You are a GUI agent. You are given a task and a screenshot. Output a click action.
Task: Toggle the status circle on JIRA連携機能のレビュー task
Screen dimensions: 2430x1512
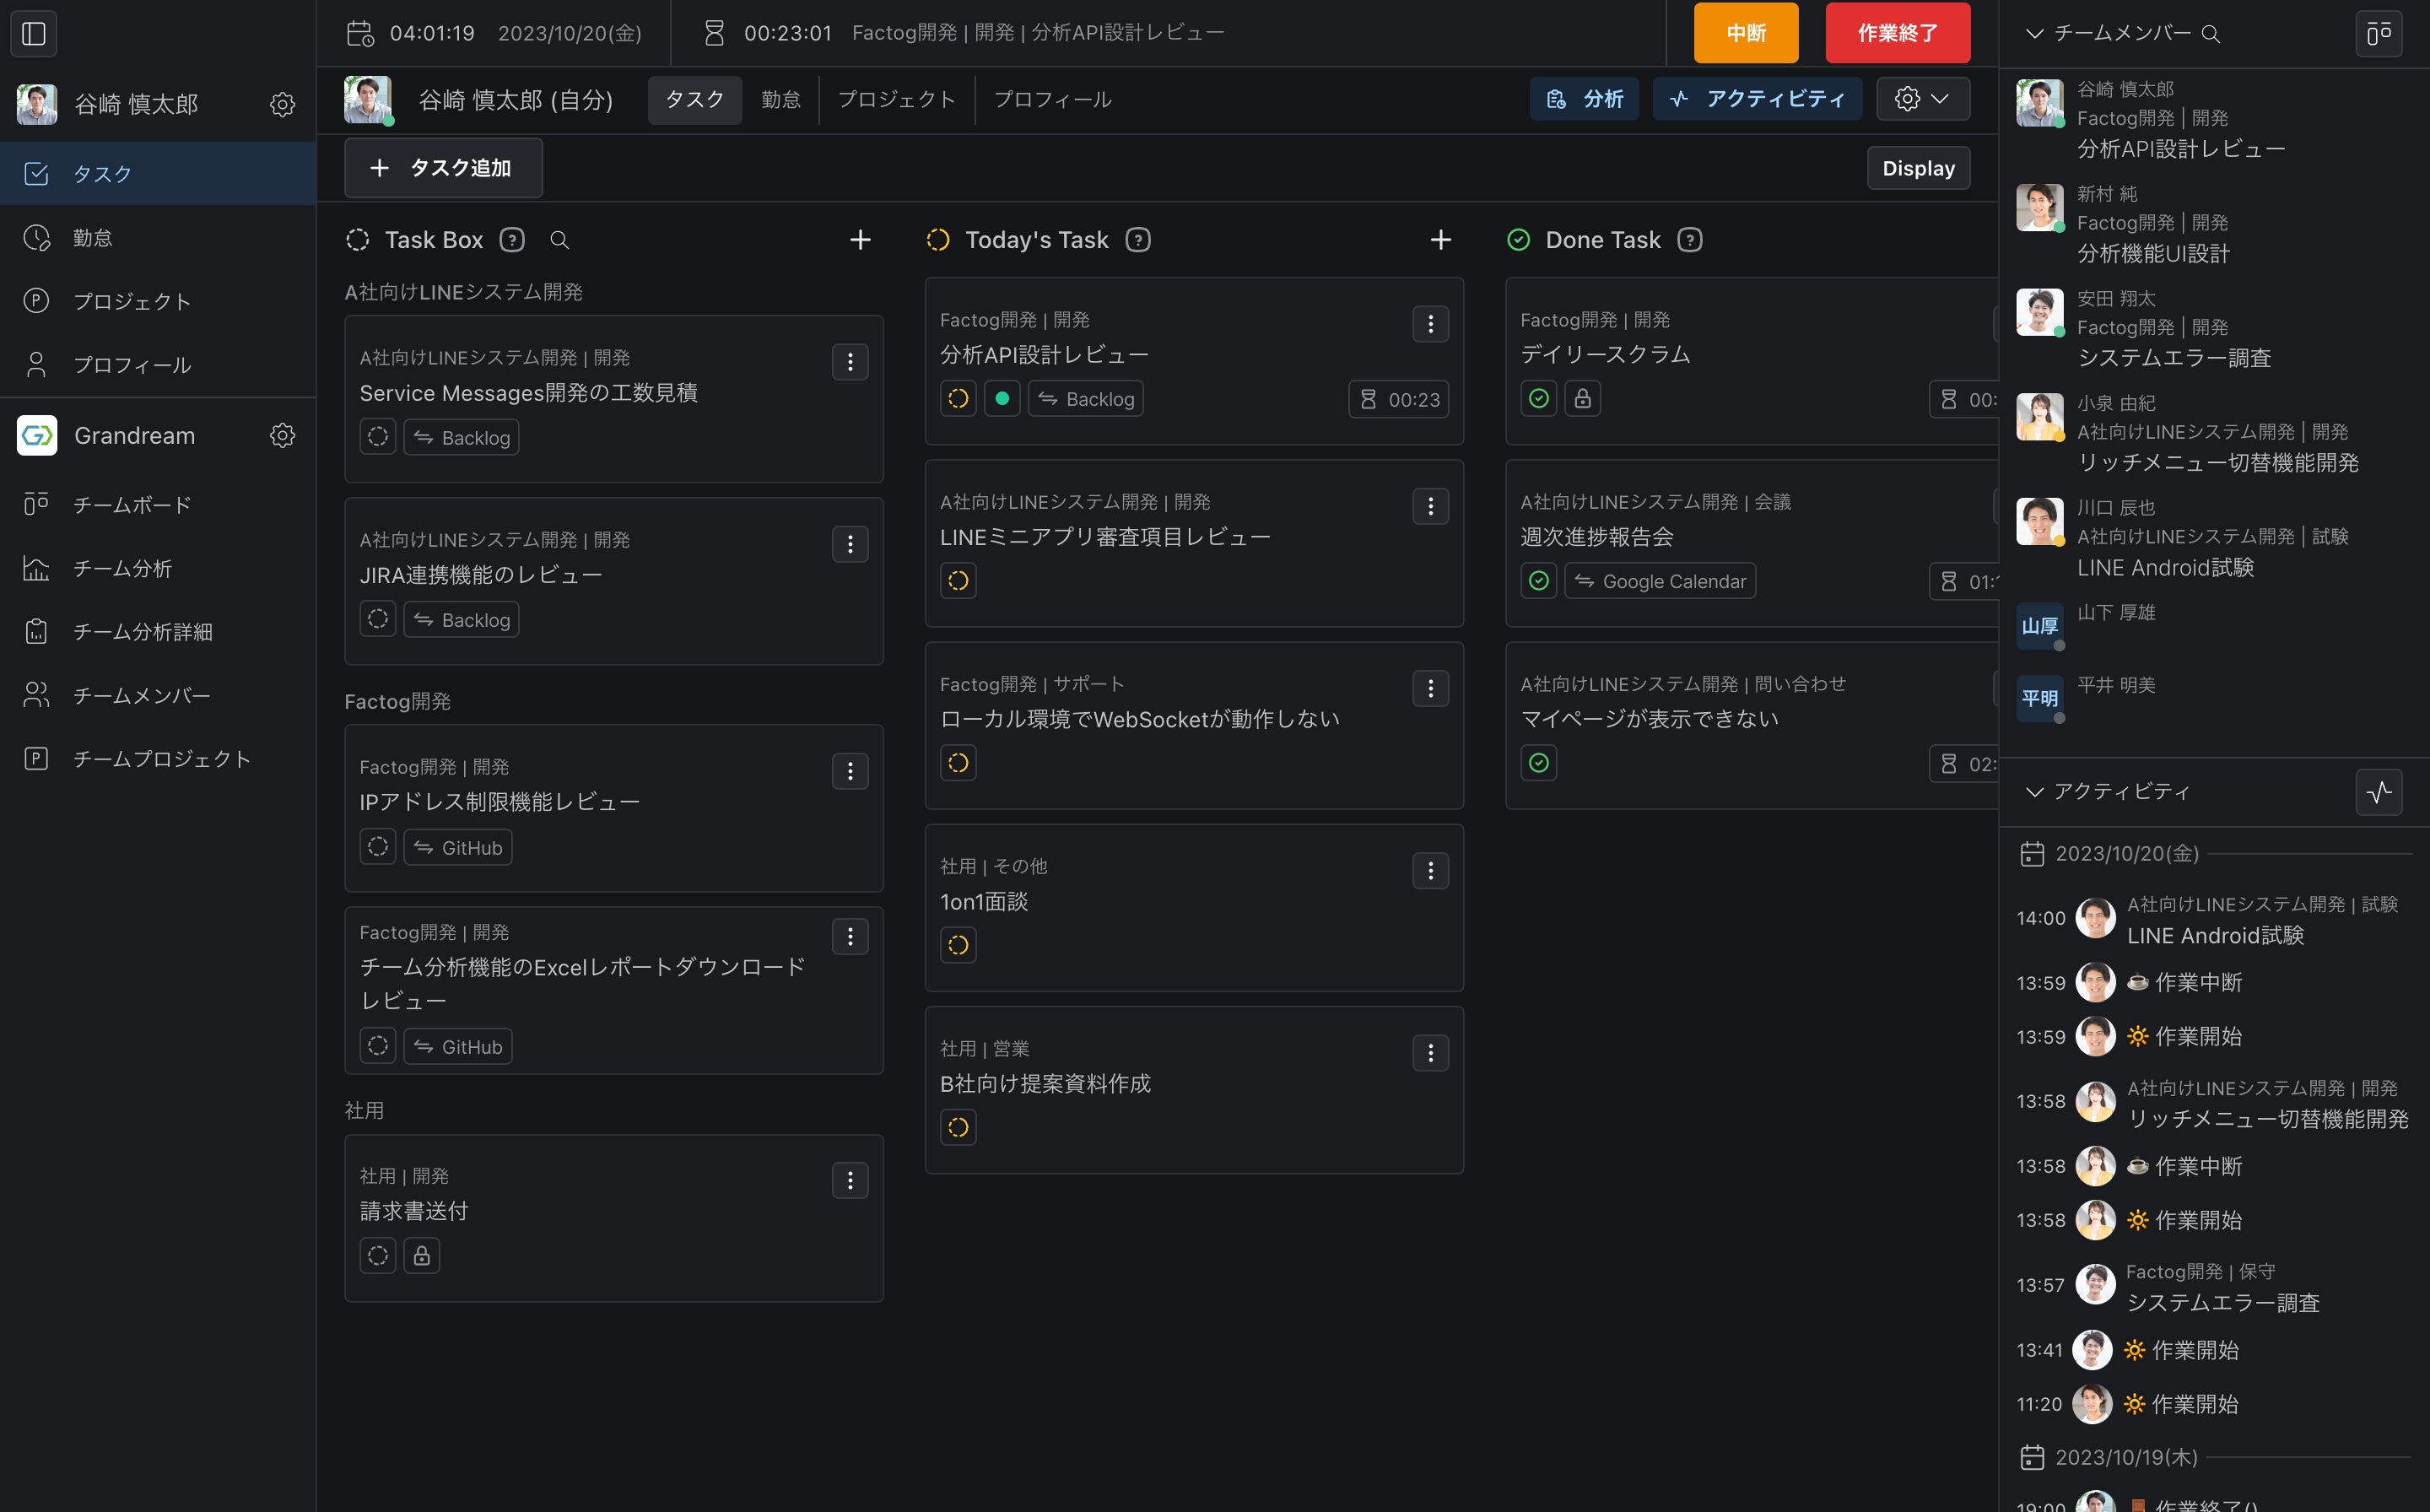[x=378, y=620]
